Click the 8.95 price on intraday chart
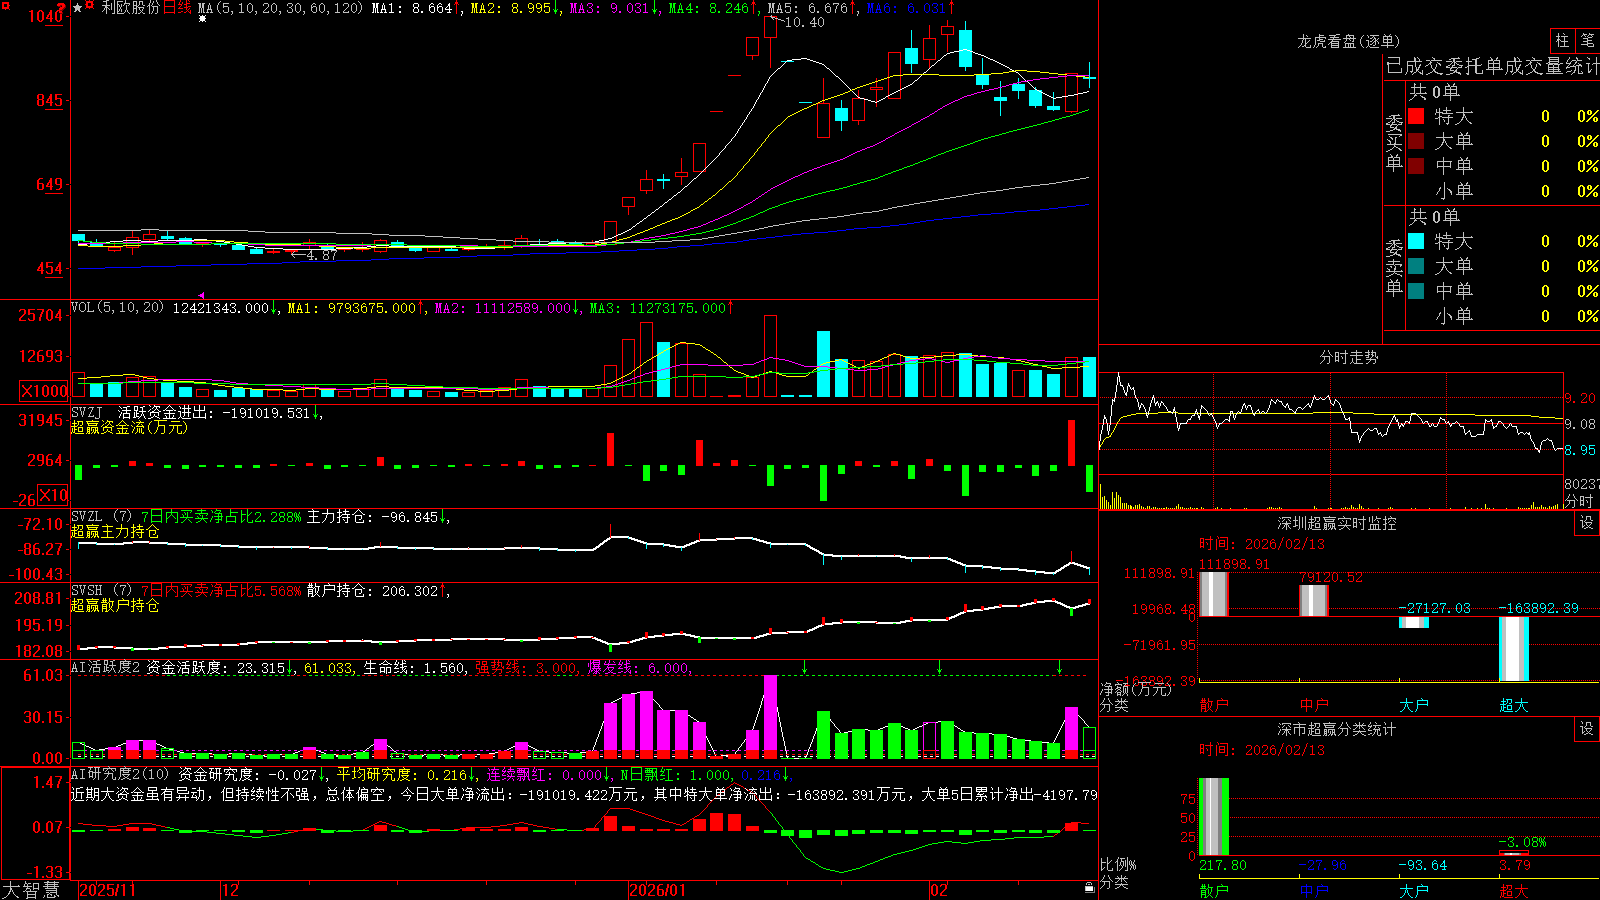The image size is (1600, 900). pyautogui.click(x=1580, y=450)
